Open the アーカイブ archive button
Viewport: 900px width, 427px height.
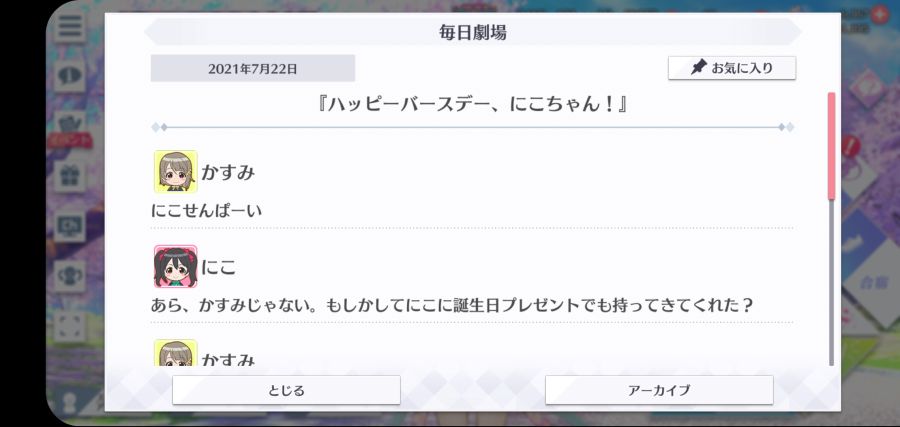click(x=659, y=390)
